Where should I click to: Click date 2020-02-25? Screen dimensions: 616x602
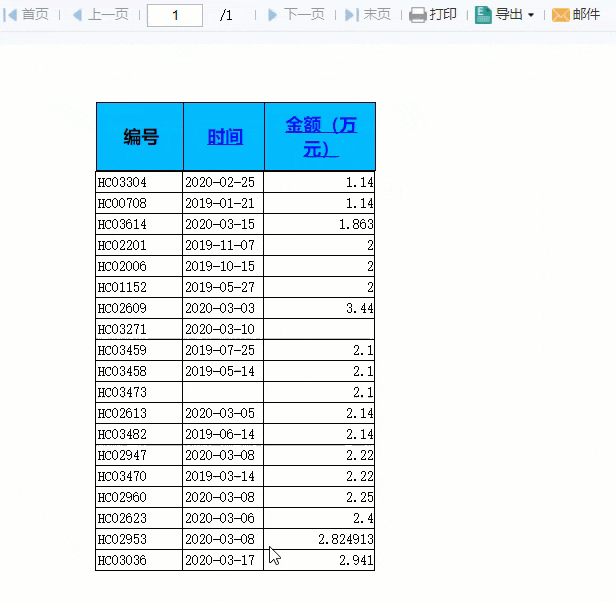click(220, 182)
